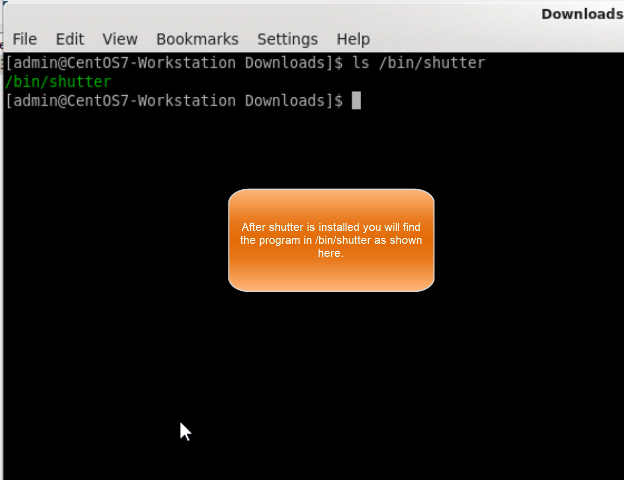
Task: Click the 'ls' command on first line
Action: 361,63
